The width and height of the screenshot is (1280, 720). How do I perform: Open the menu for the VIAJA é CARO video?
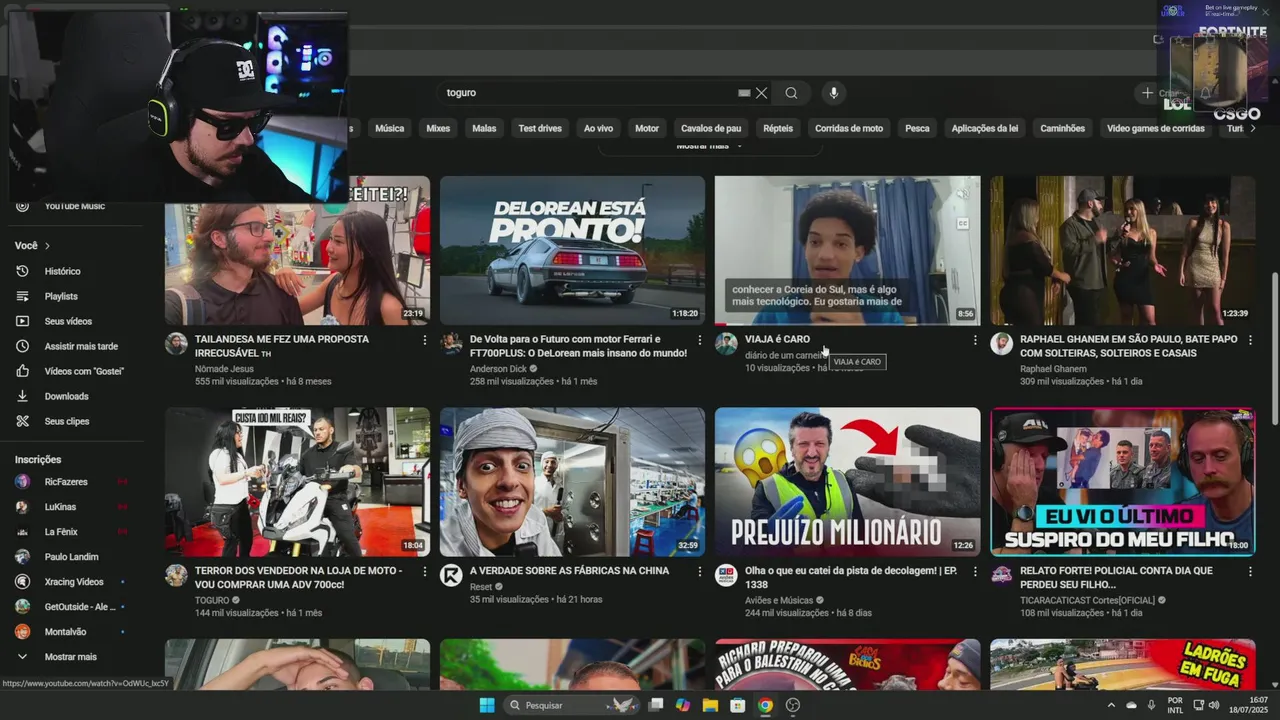[x=975, y=340]
